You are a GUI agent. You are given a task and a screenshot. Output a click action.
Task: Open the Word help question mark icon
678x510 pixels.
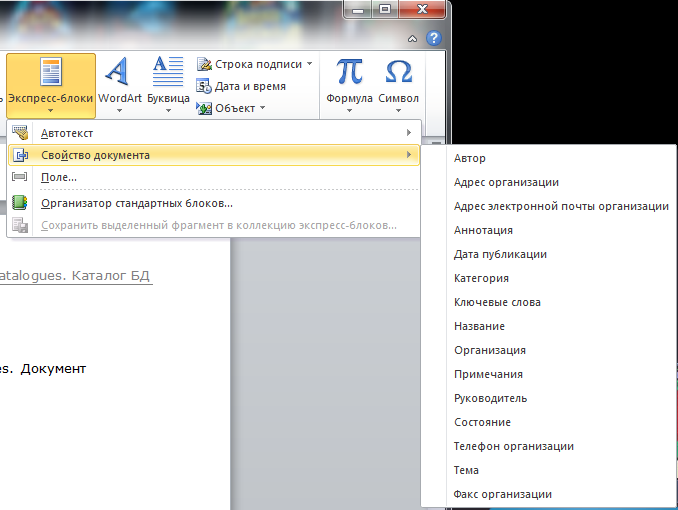click(x=433, y=38)
